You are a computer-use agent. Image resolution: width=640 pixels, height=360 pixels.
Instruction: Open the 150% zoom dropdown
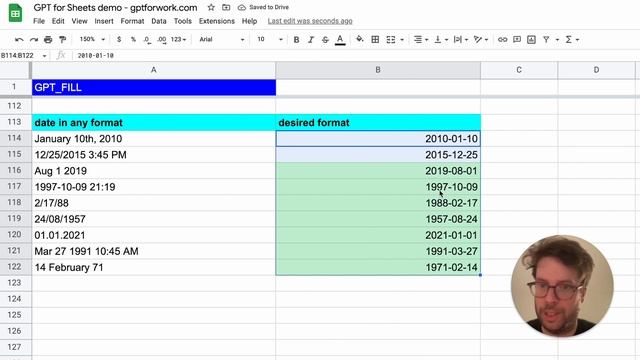(92, 40)
